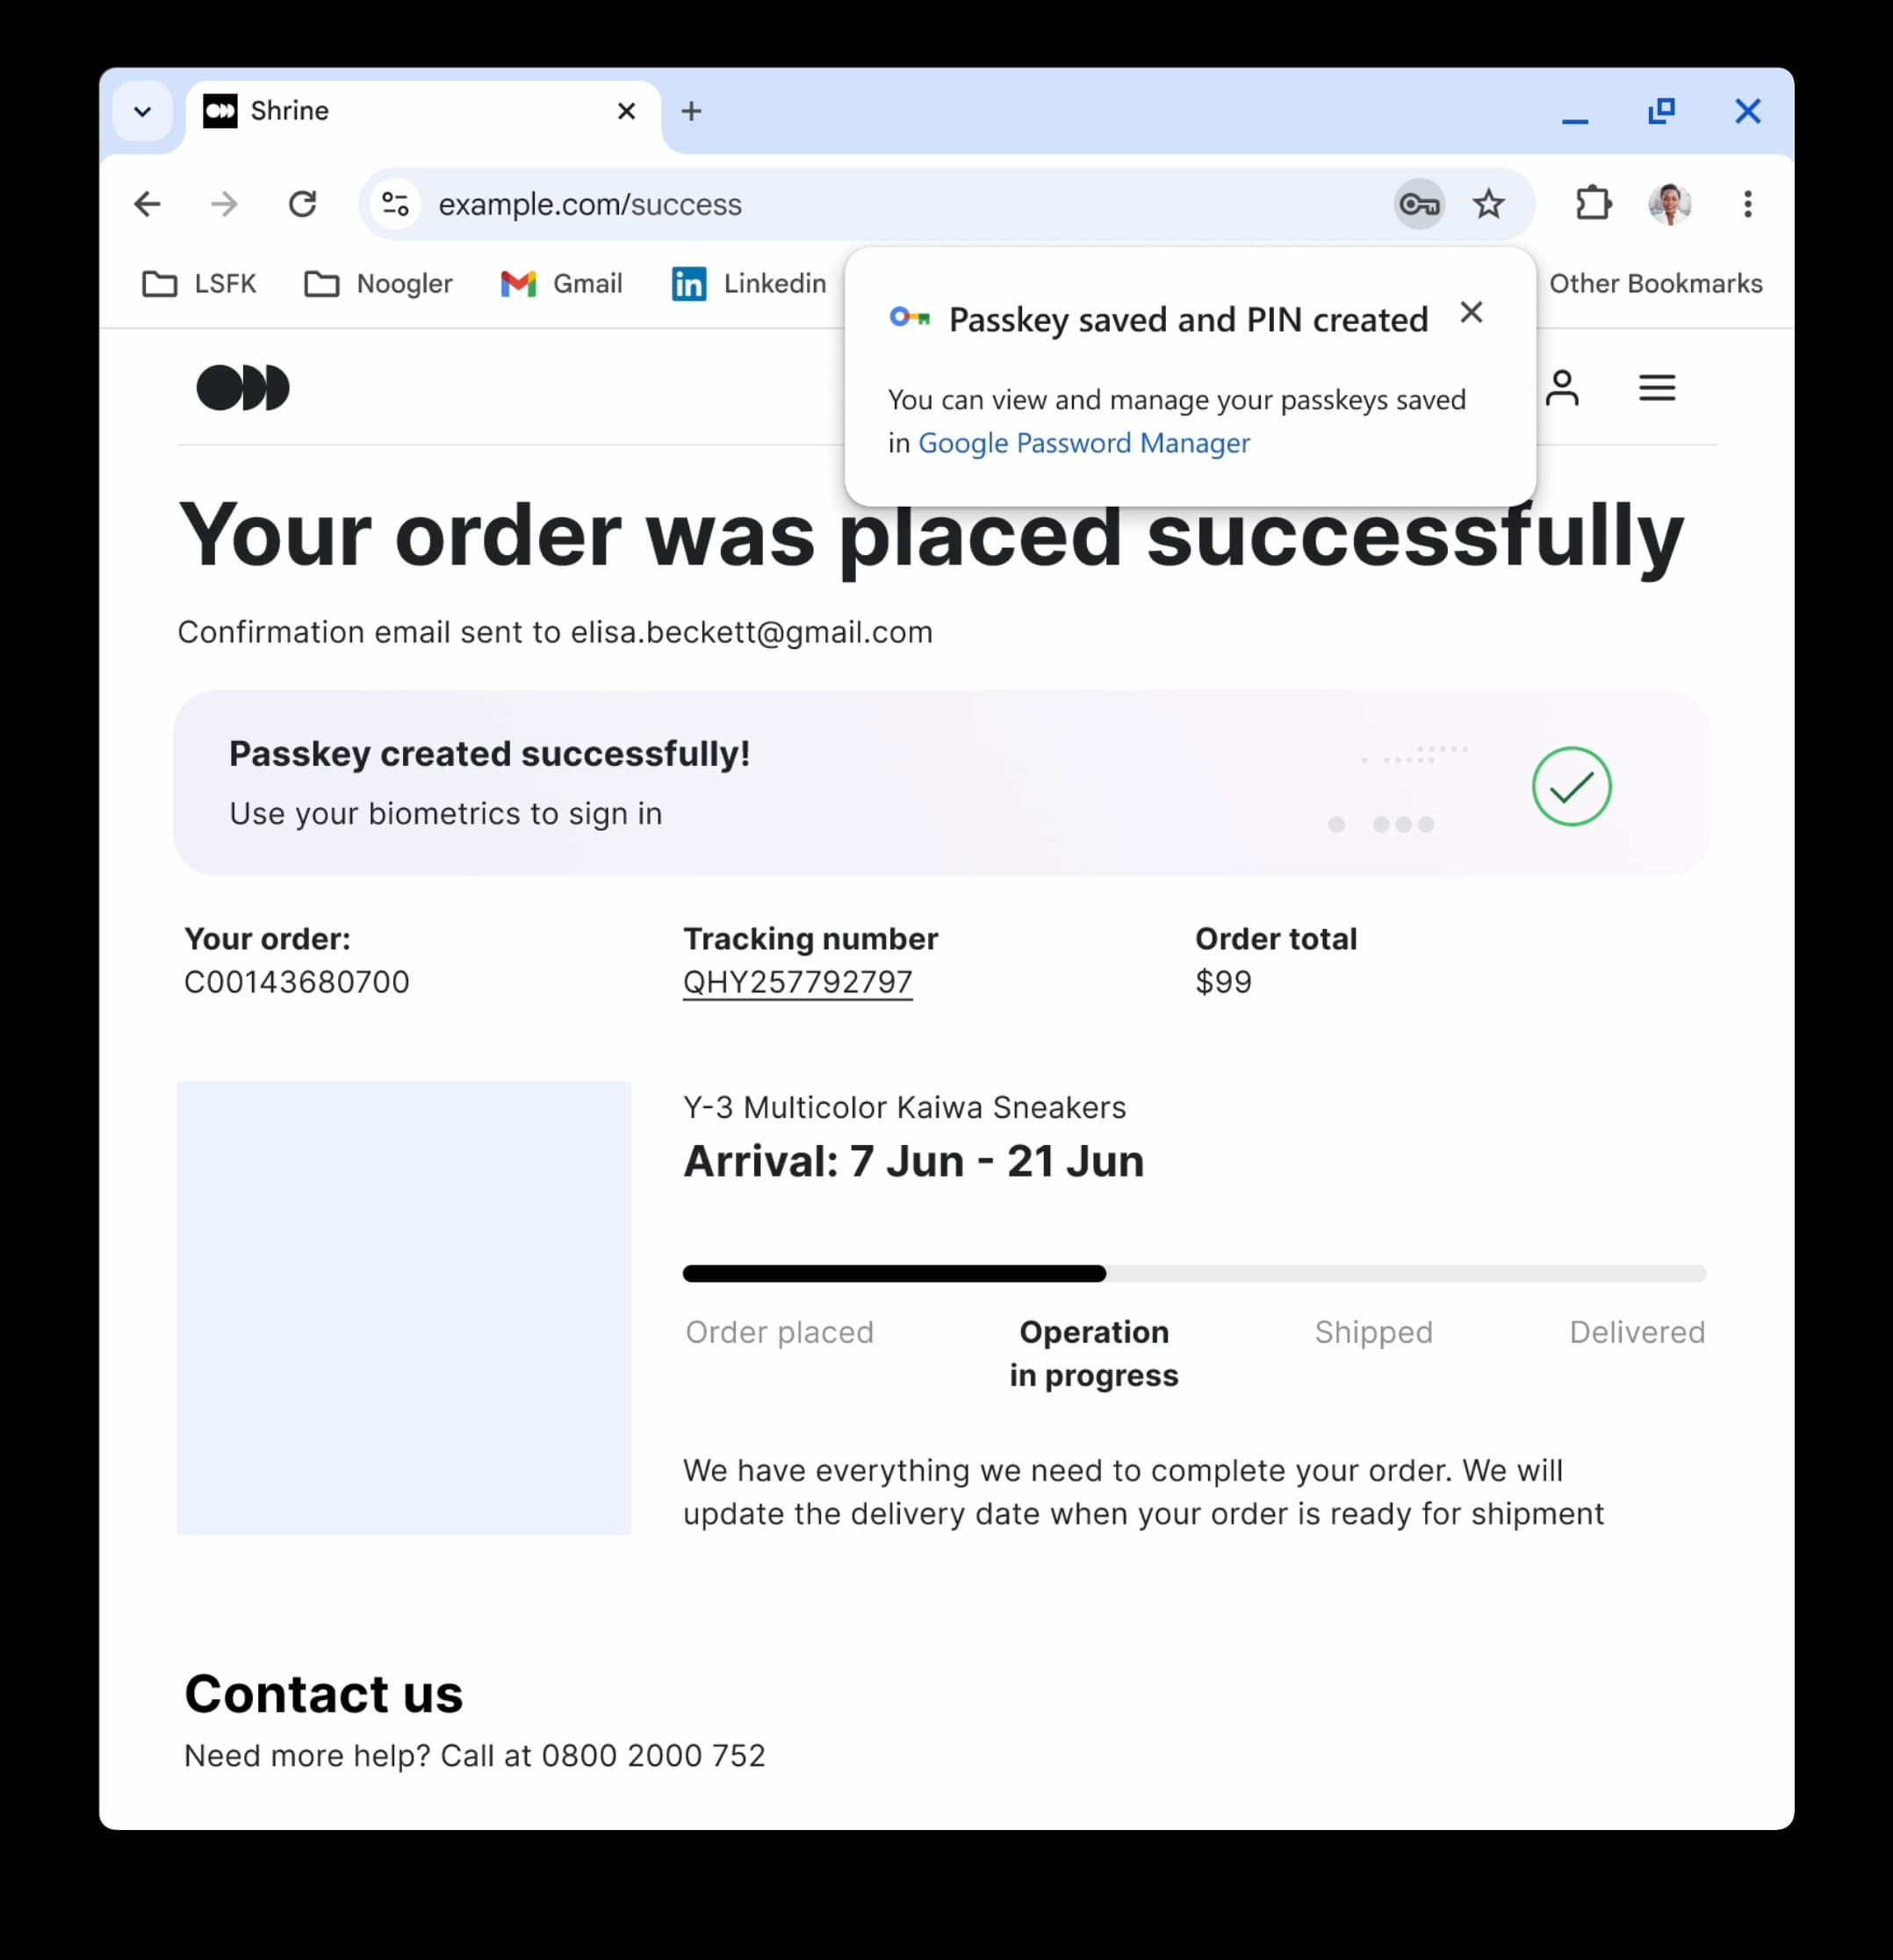This screenshot has width=1893, height=1960.
Task: Click the user account icon
Action: pos(1562,386)
